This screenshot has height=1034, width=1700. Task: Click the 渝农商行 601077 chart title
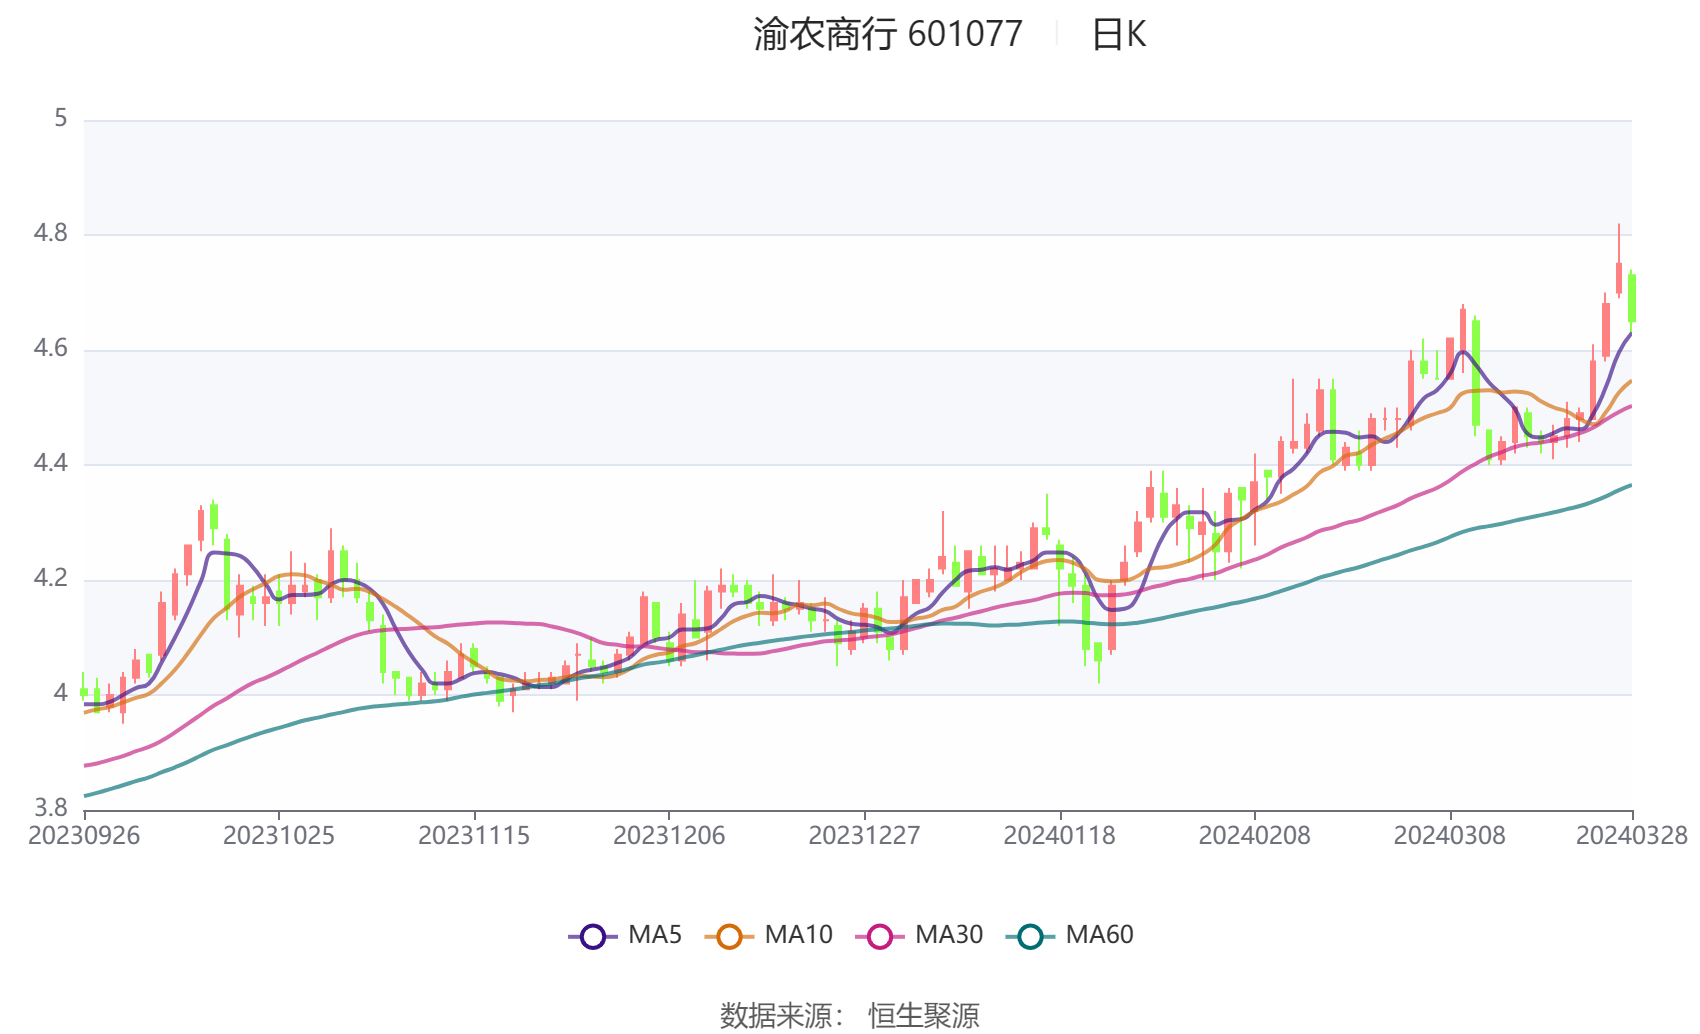coord(888,34)
